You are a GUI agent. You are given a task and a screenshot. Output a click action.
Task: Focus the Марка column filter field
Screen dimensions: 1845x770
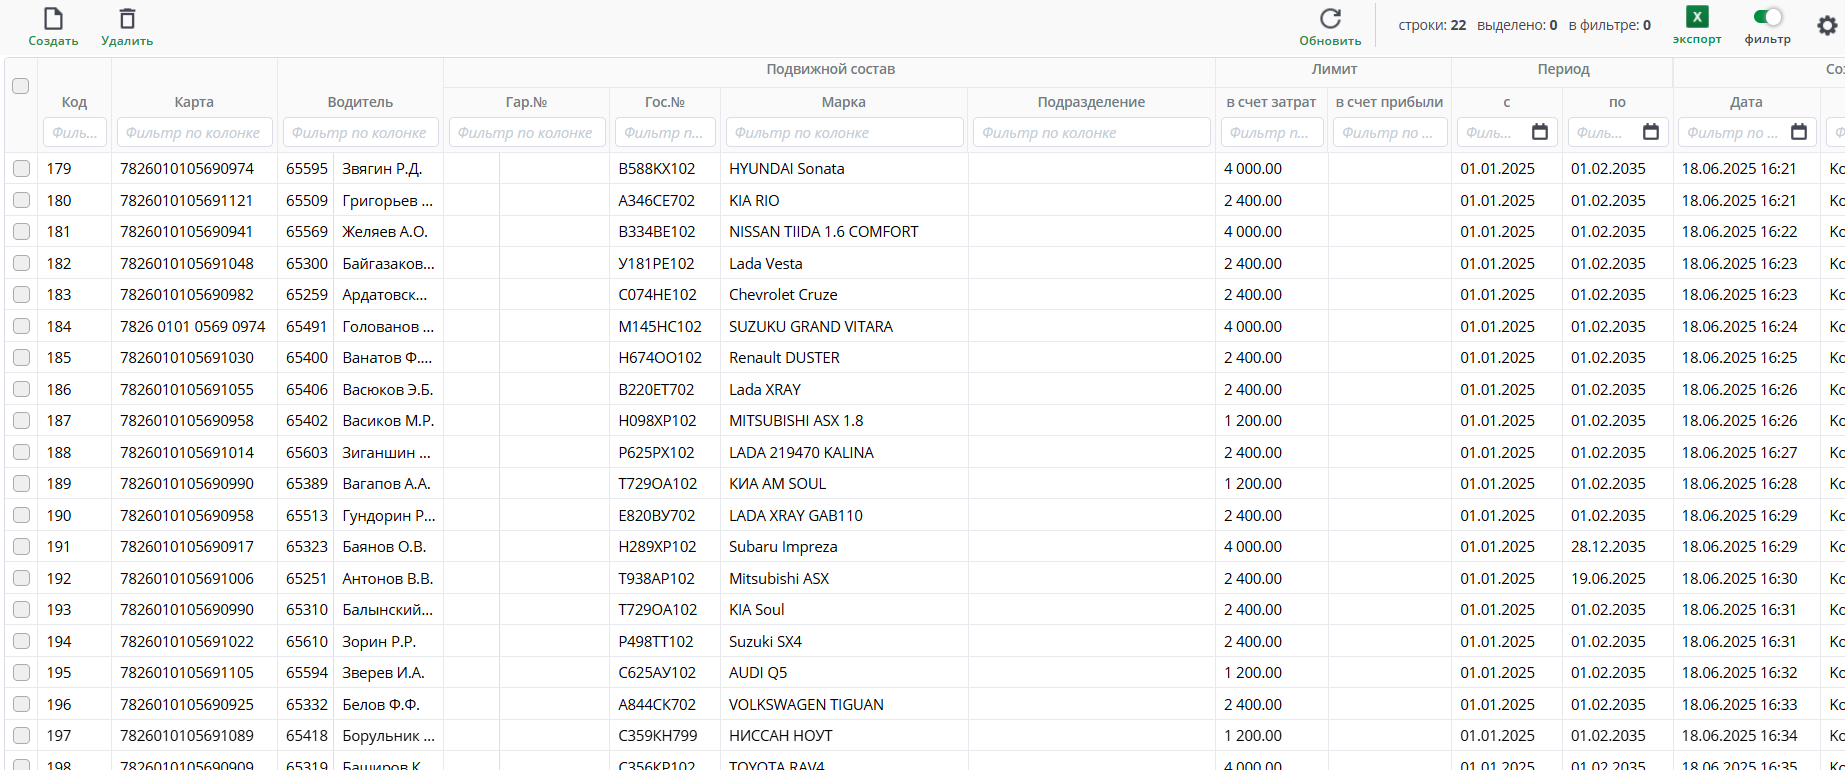coord(843,133)
